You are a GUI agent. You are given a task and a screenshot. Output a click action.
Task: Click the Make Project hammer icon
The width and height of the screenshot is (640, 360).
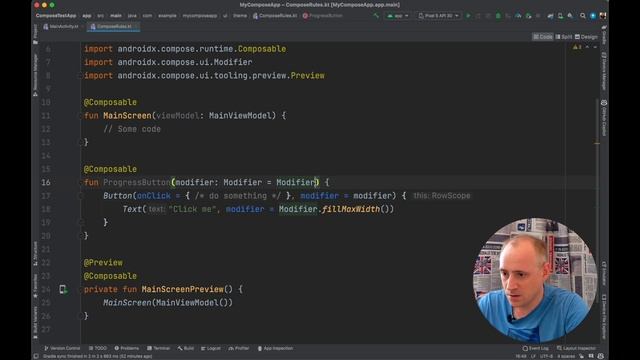376,16
